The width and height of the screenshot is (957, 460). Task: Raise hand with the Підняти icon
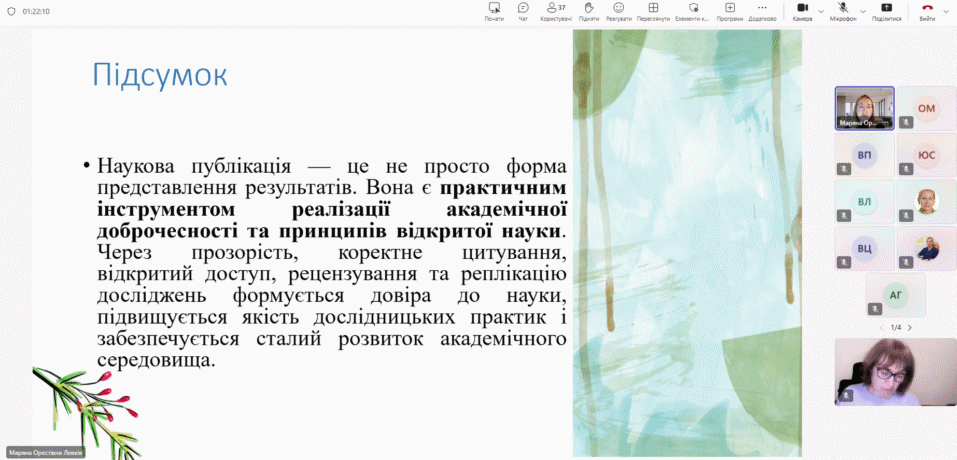589,11
